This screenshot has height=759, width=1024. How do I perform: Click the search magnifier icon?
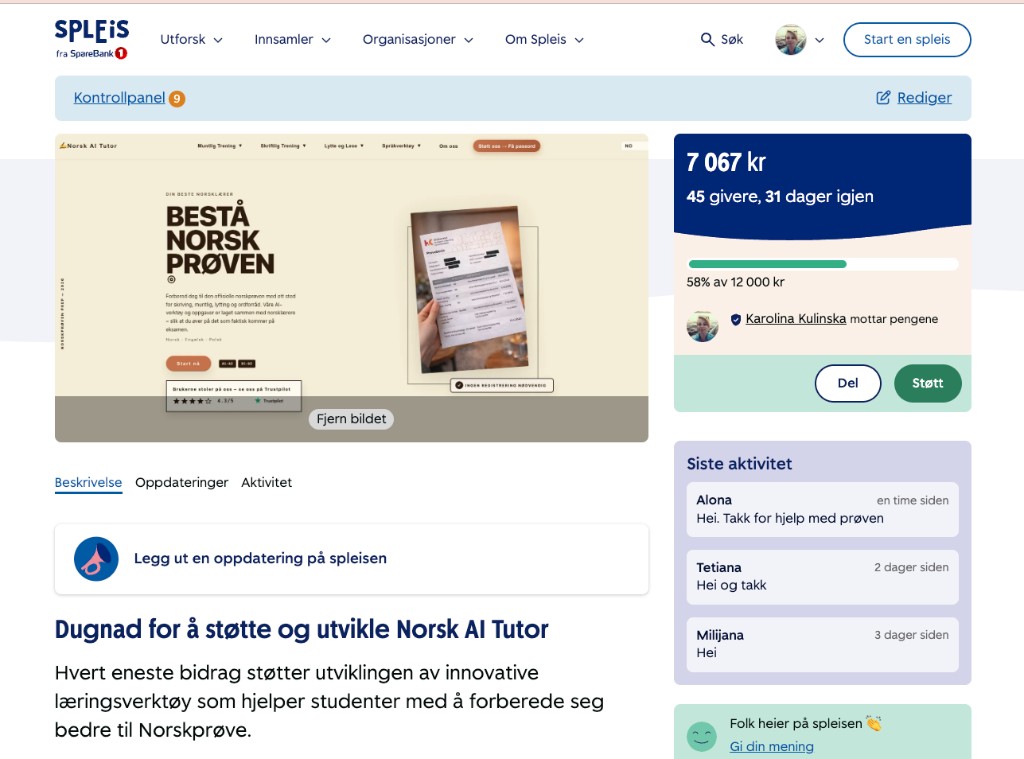[x=708, y=40]
